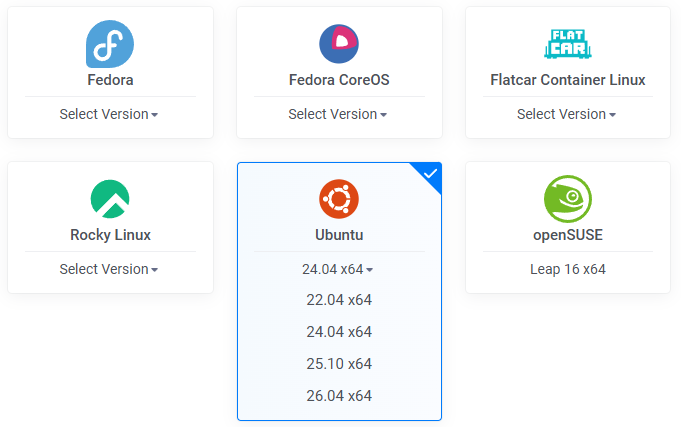
Task: Click the openSUSE card title
Action: coord(568,235)
